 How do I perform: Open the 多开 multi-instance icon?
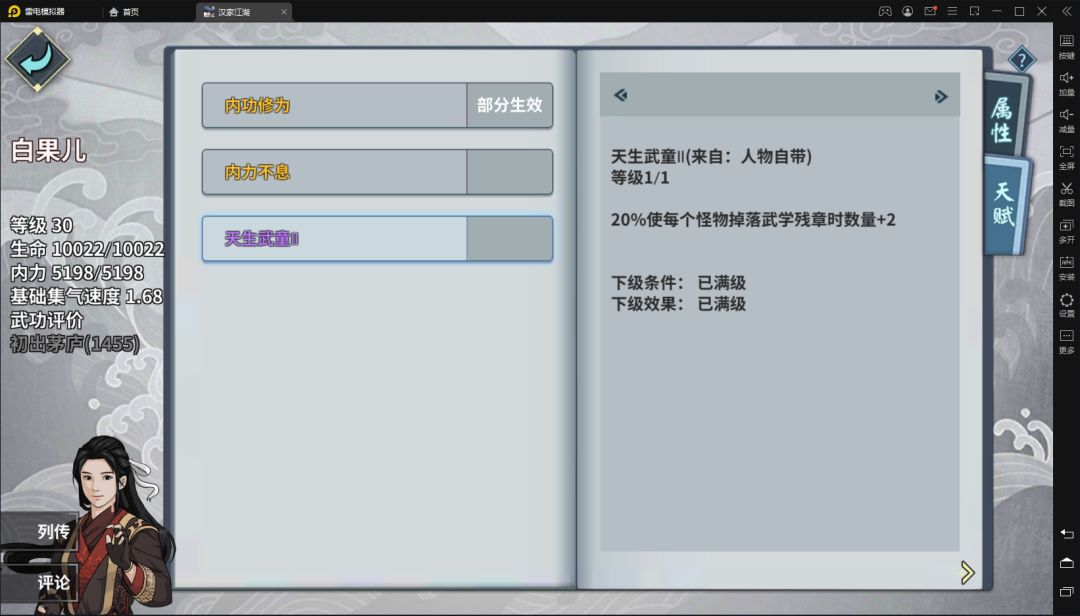coord(1066,231)
